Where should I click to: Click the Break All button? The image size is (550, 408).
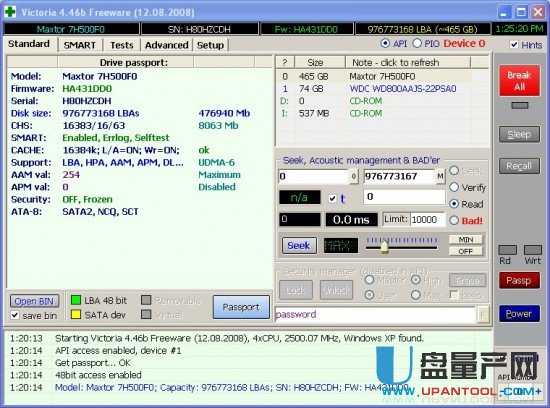pos(519,80)
